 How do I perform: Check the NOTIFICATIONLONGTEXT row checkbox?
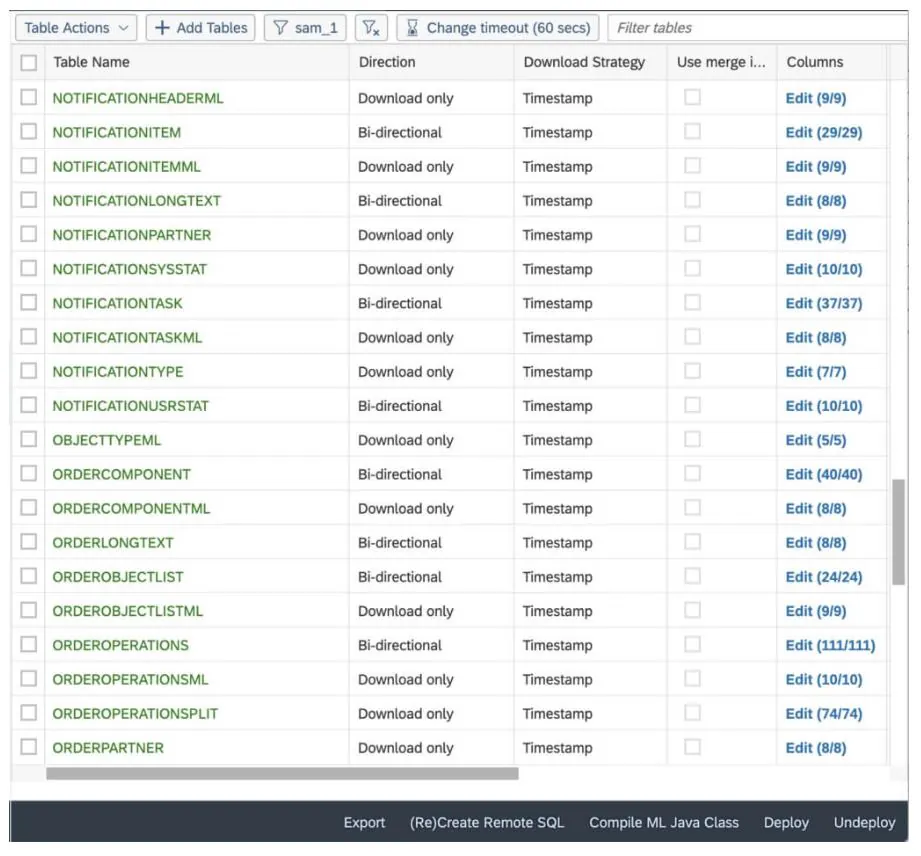29,200
